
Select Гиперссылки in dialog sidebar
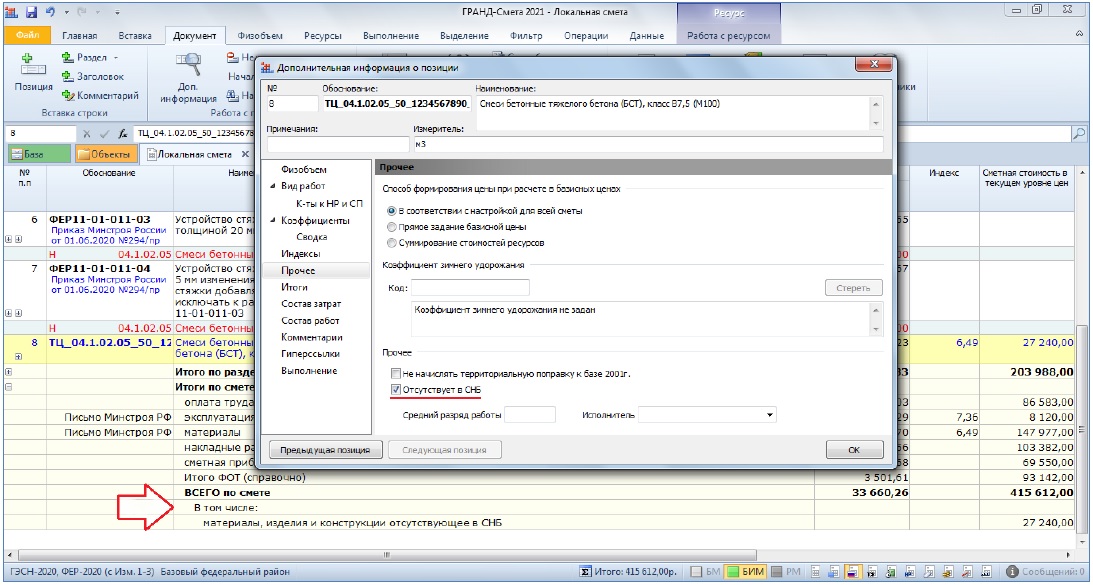pos(309,354)
